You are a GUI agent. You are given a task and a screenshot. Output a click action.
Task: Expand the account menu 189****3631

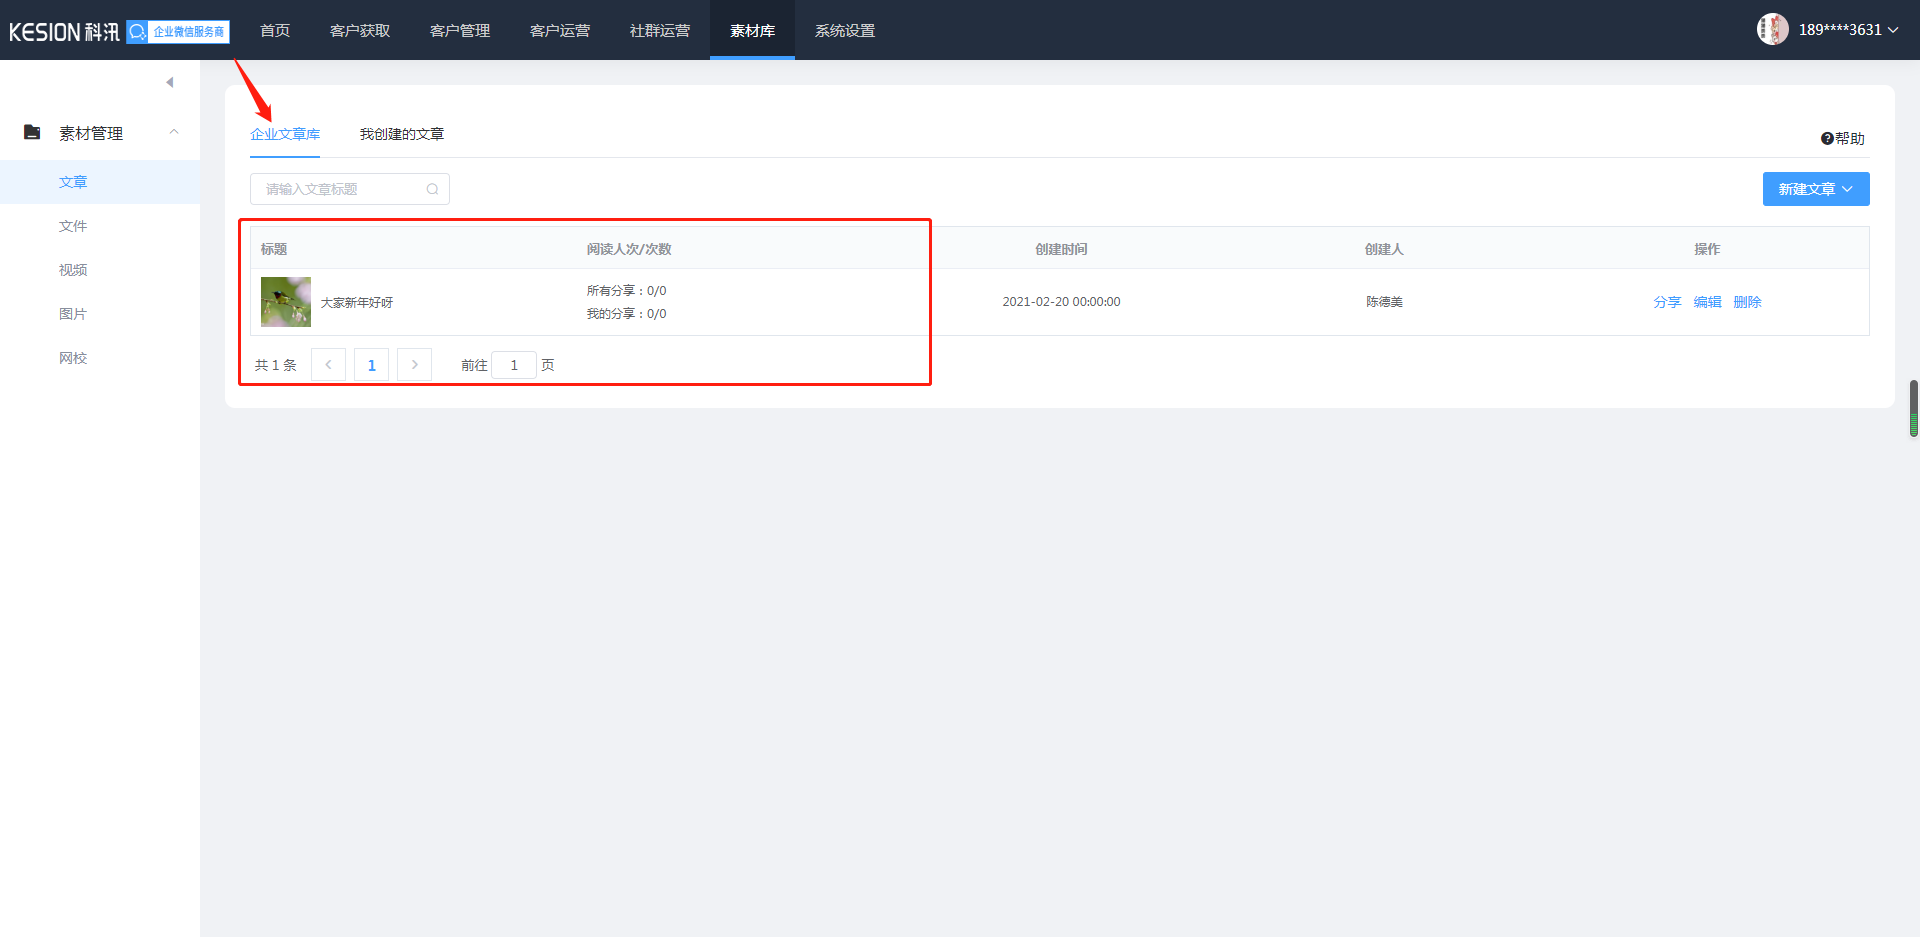click(x=1848, y=30)
